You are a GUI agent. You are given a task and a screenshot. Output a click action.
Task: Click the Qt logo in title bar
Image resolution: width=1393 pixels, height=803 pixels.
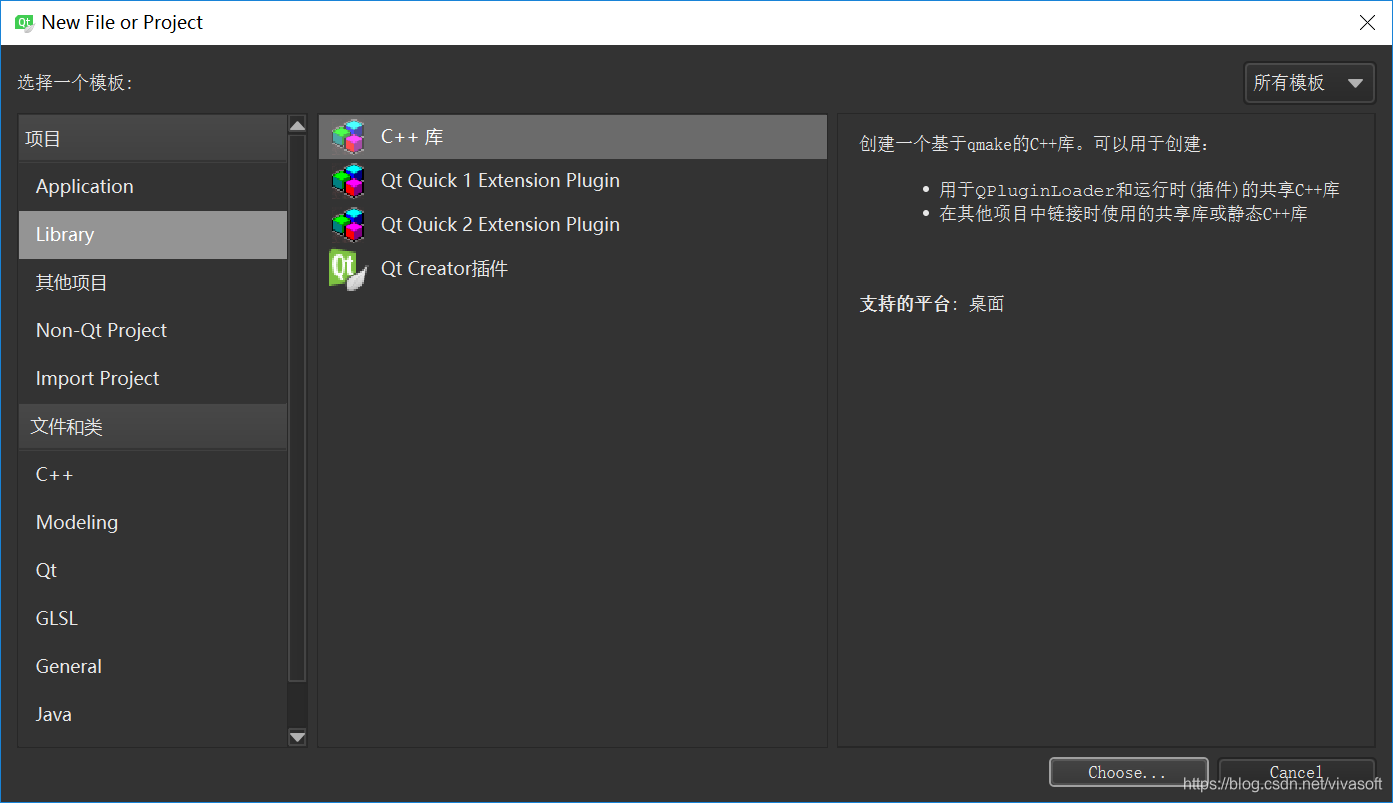24,22
